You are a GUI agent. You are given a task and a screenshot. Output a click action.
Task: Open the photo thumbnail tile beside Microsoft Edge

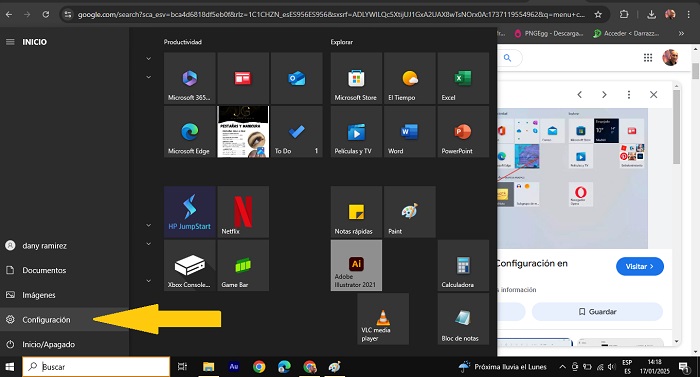(x=243, y=132)
